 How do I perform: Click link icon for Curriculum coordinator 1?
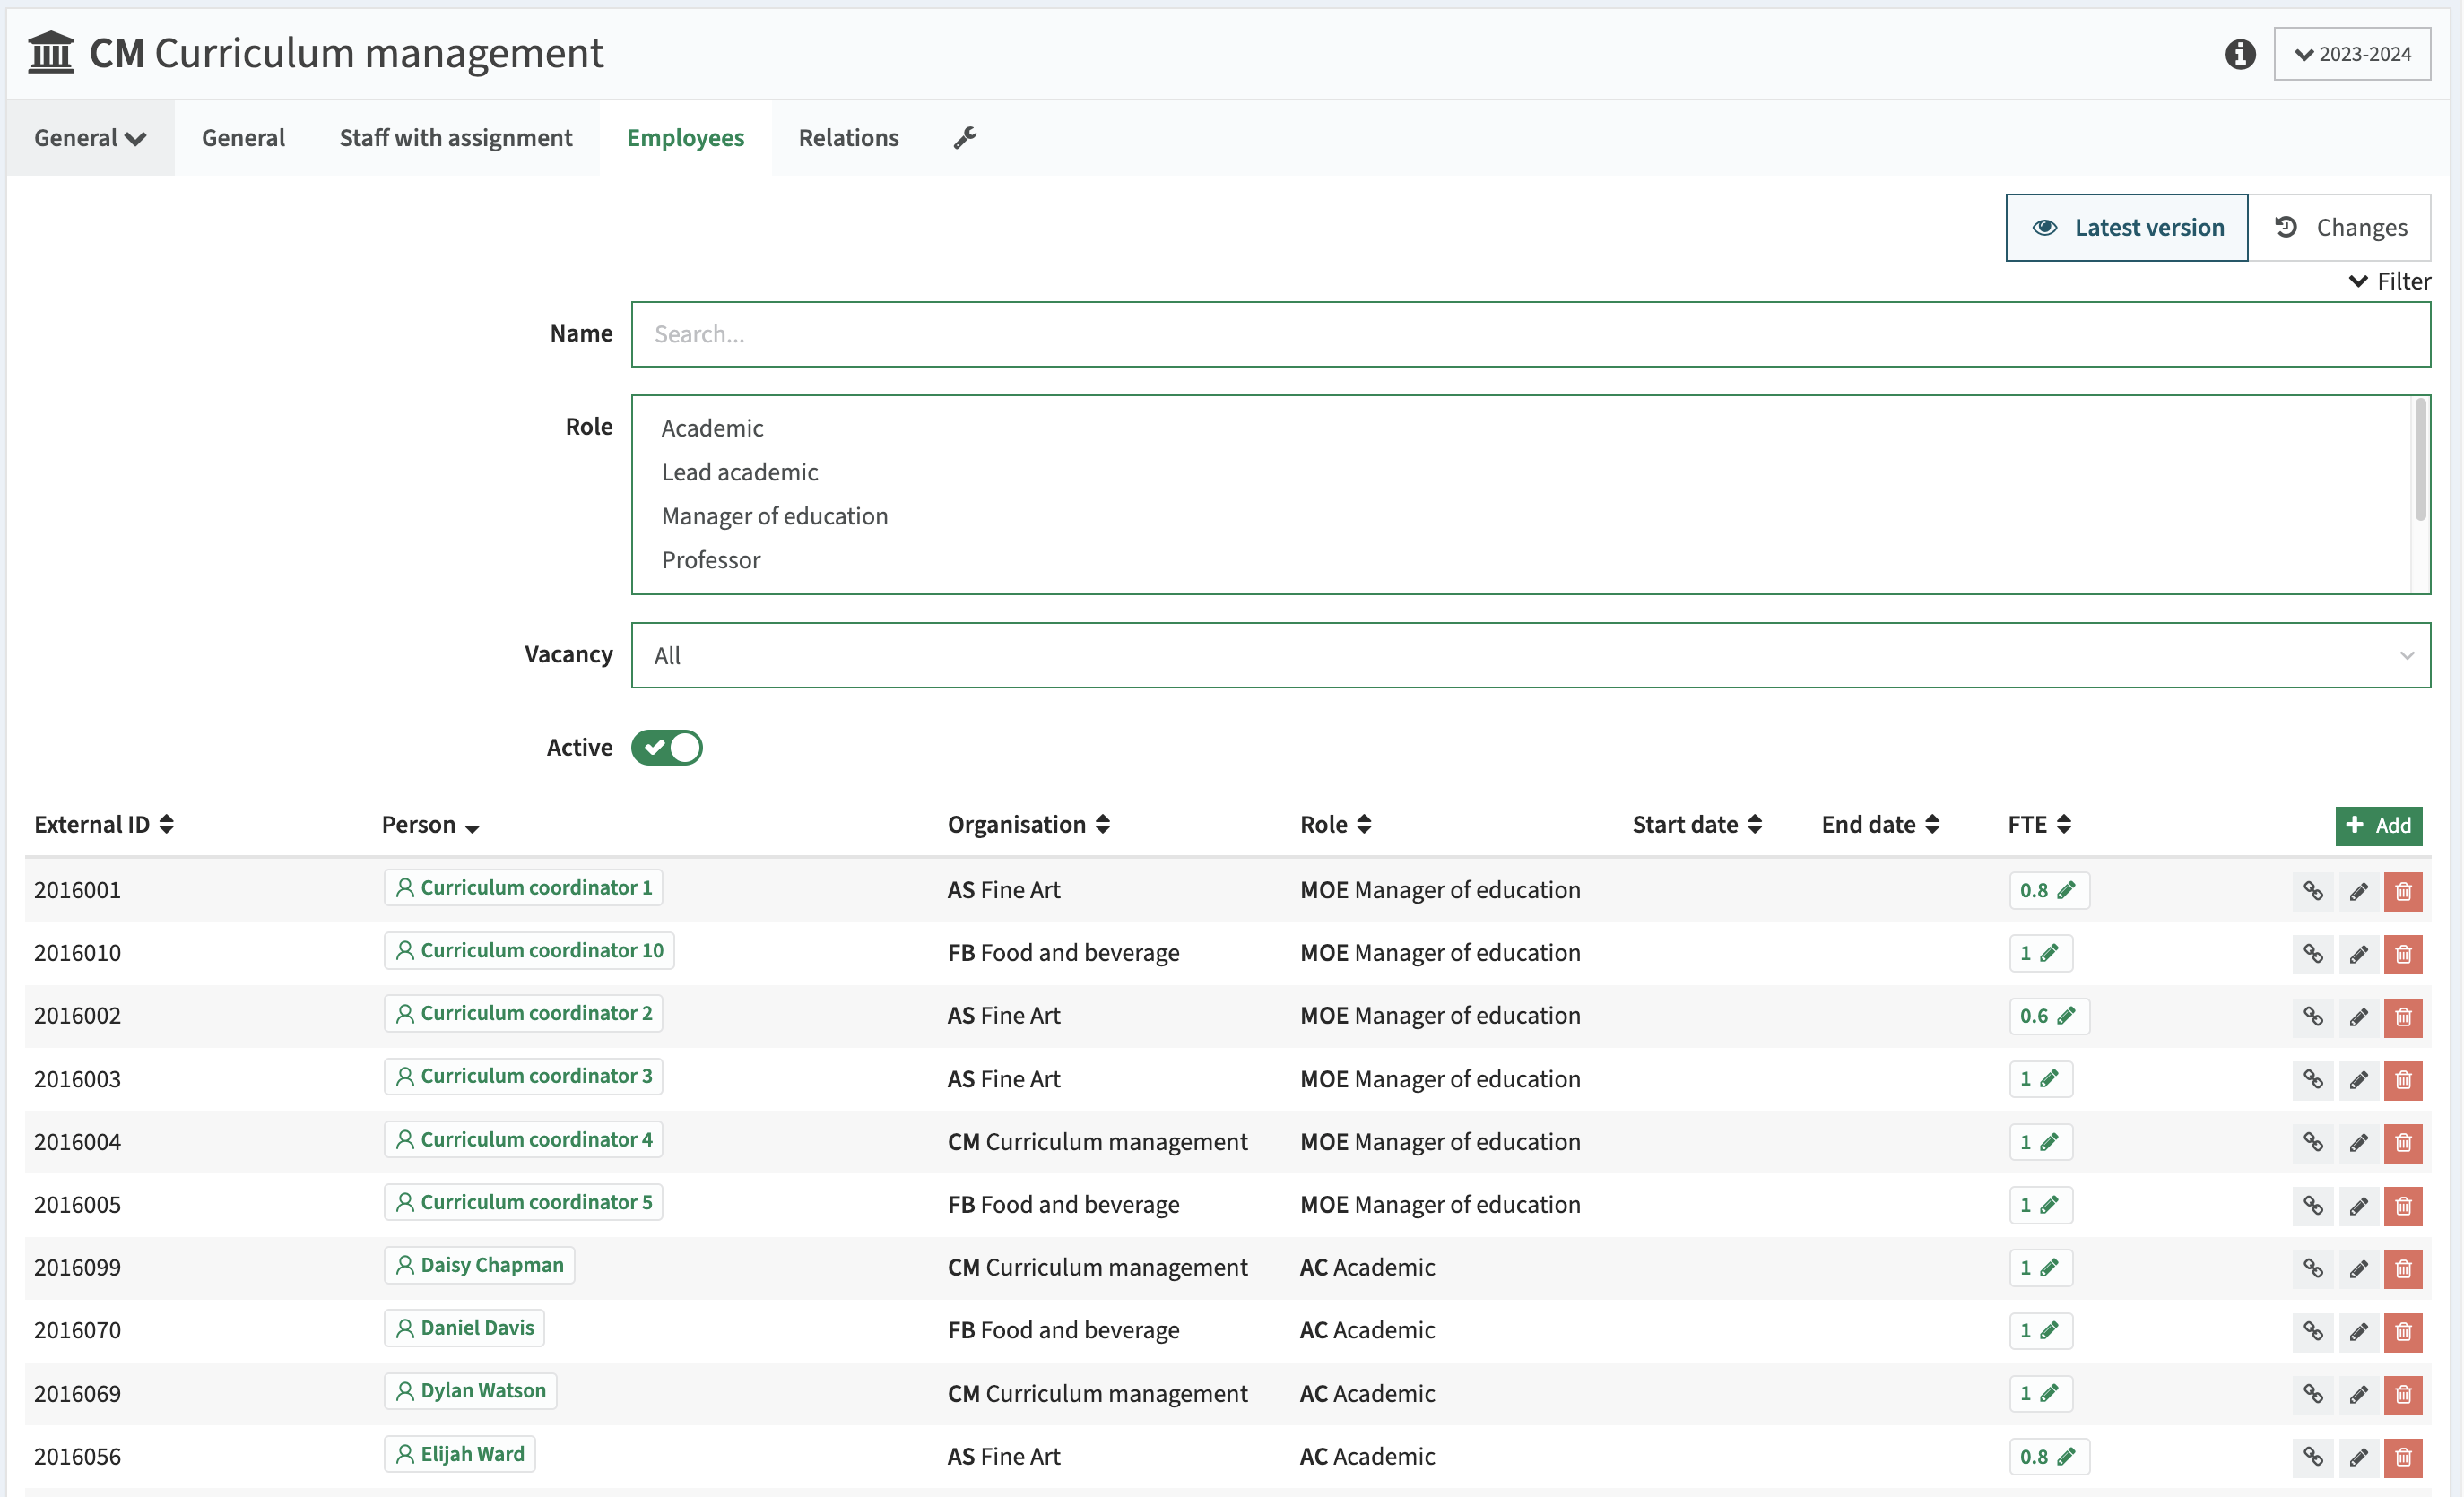click(x=2313, y=891)
